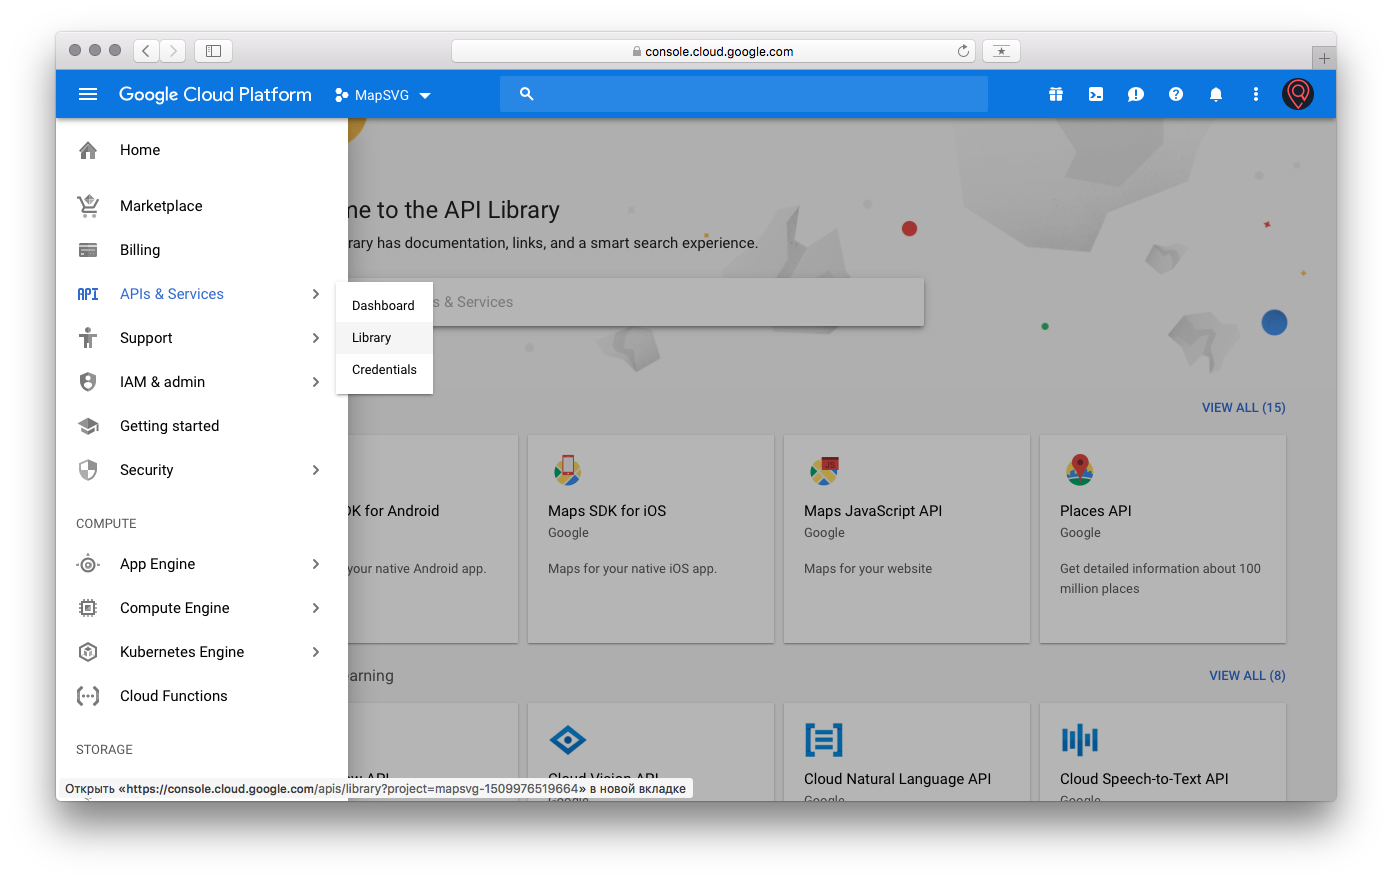Open Cloud Functions menu item
This screenshot has width=1392, height=881.
[202, 696]
